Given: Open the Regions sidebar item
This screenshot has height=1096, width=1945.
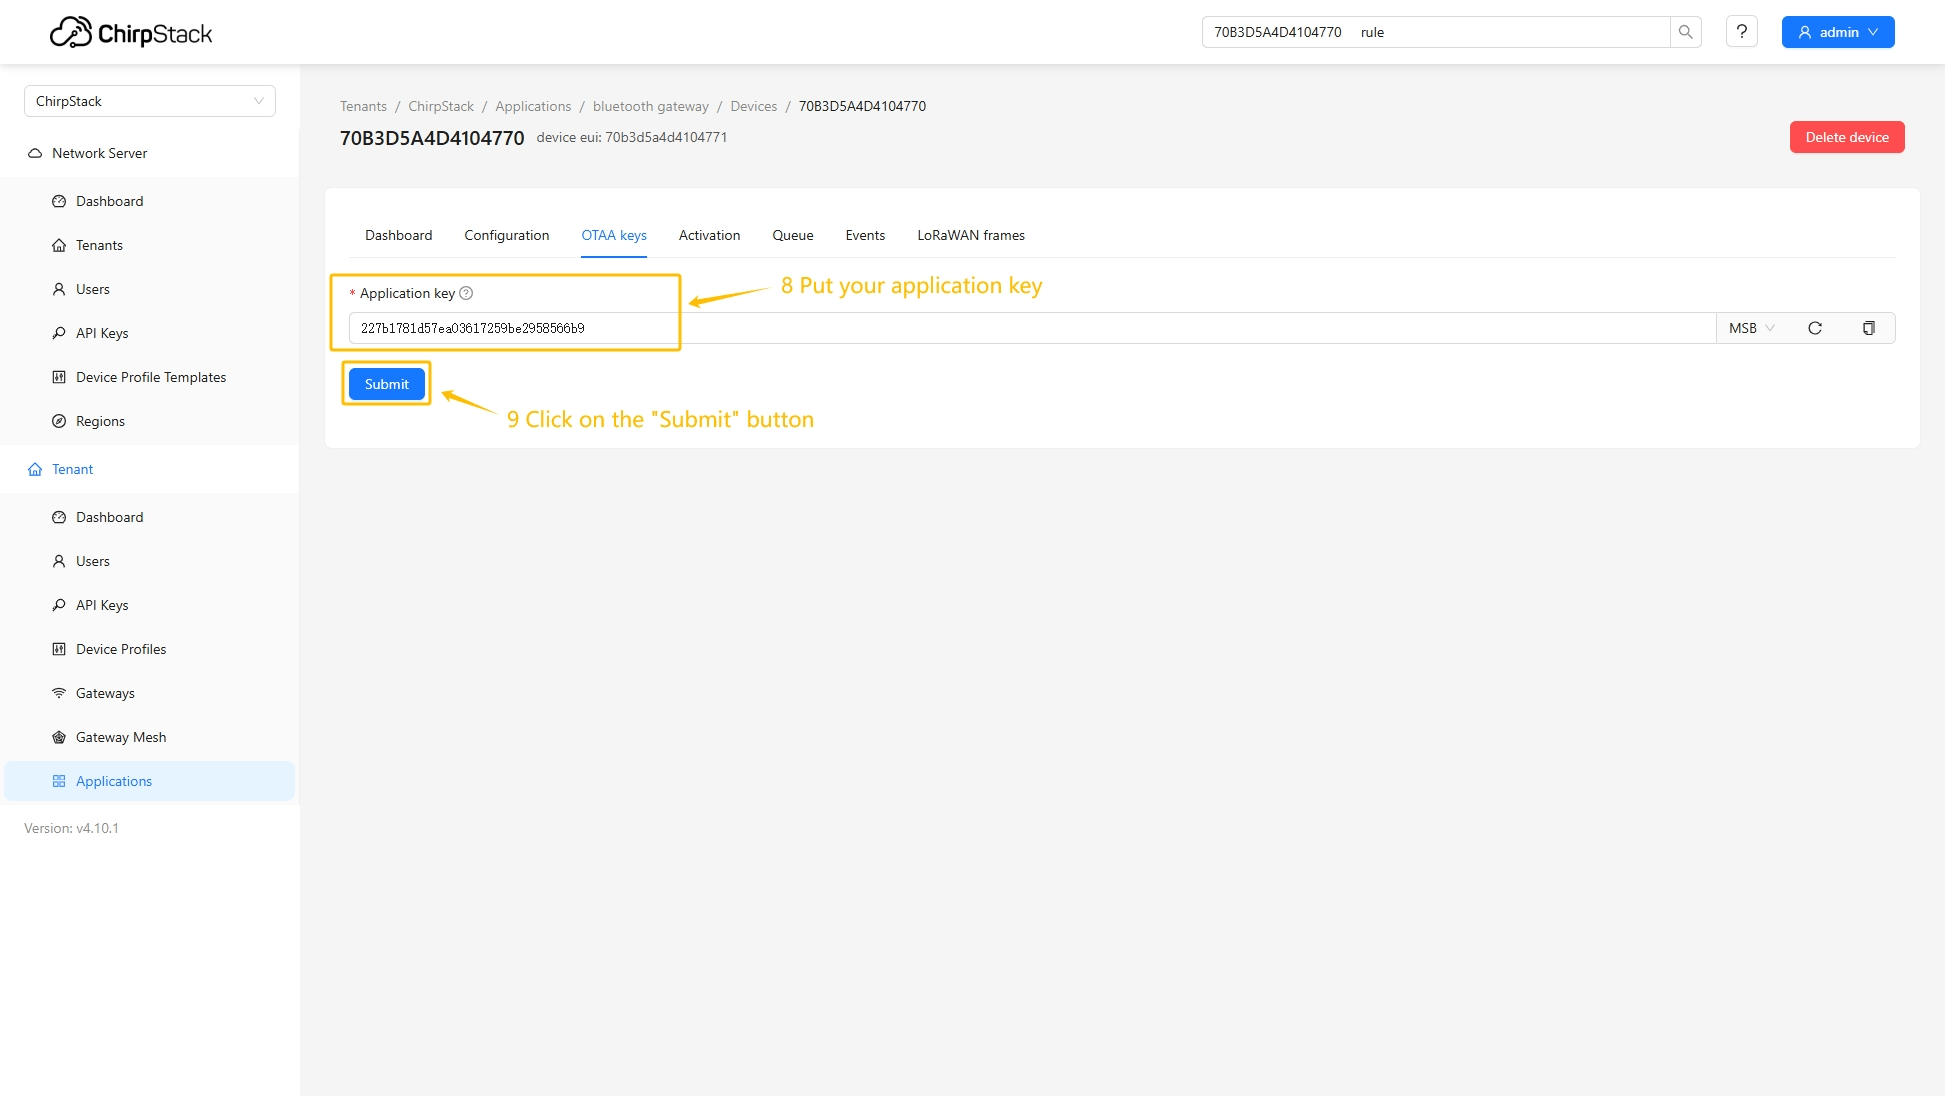Looking at the screenshot, I should pos(100,421).
